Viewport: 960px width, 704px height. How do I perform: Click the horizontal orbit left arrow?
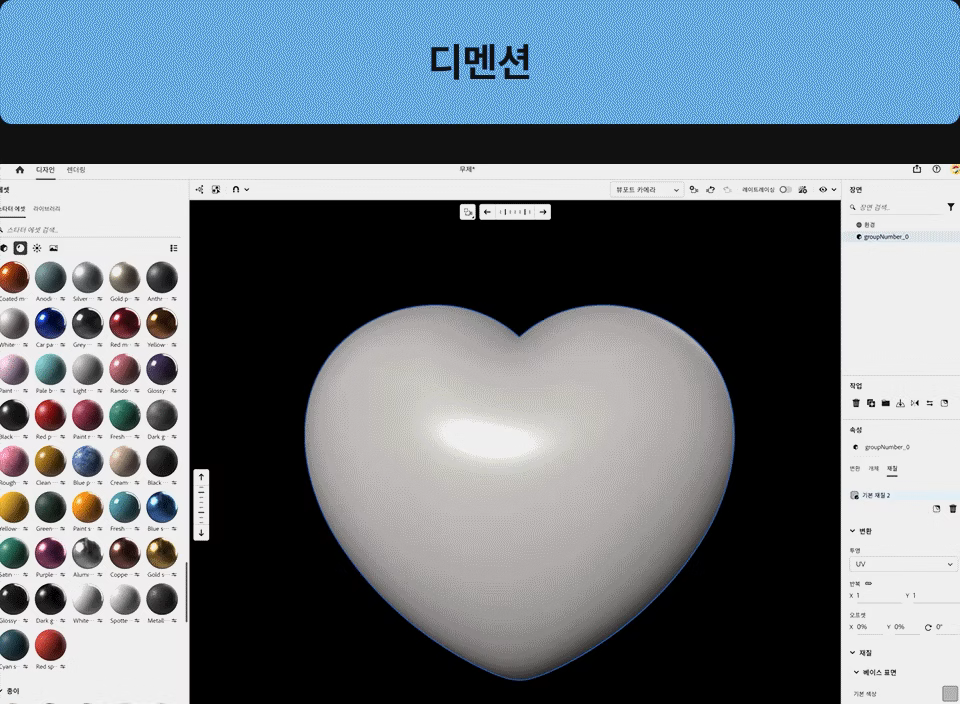click(487, 212)
